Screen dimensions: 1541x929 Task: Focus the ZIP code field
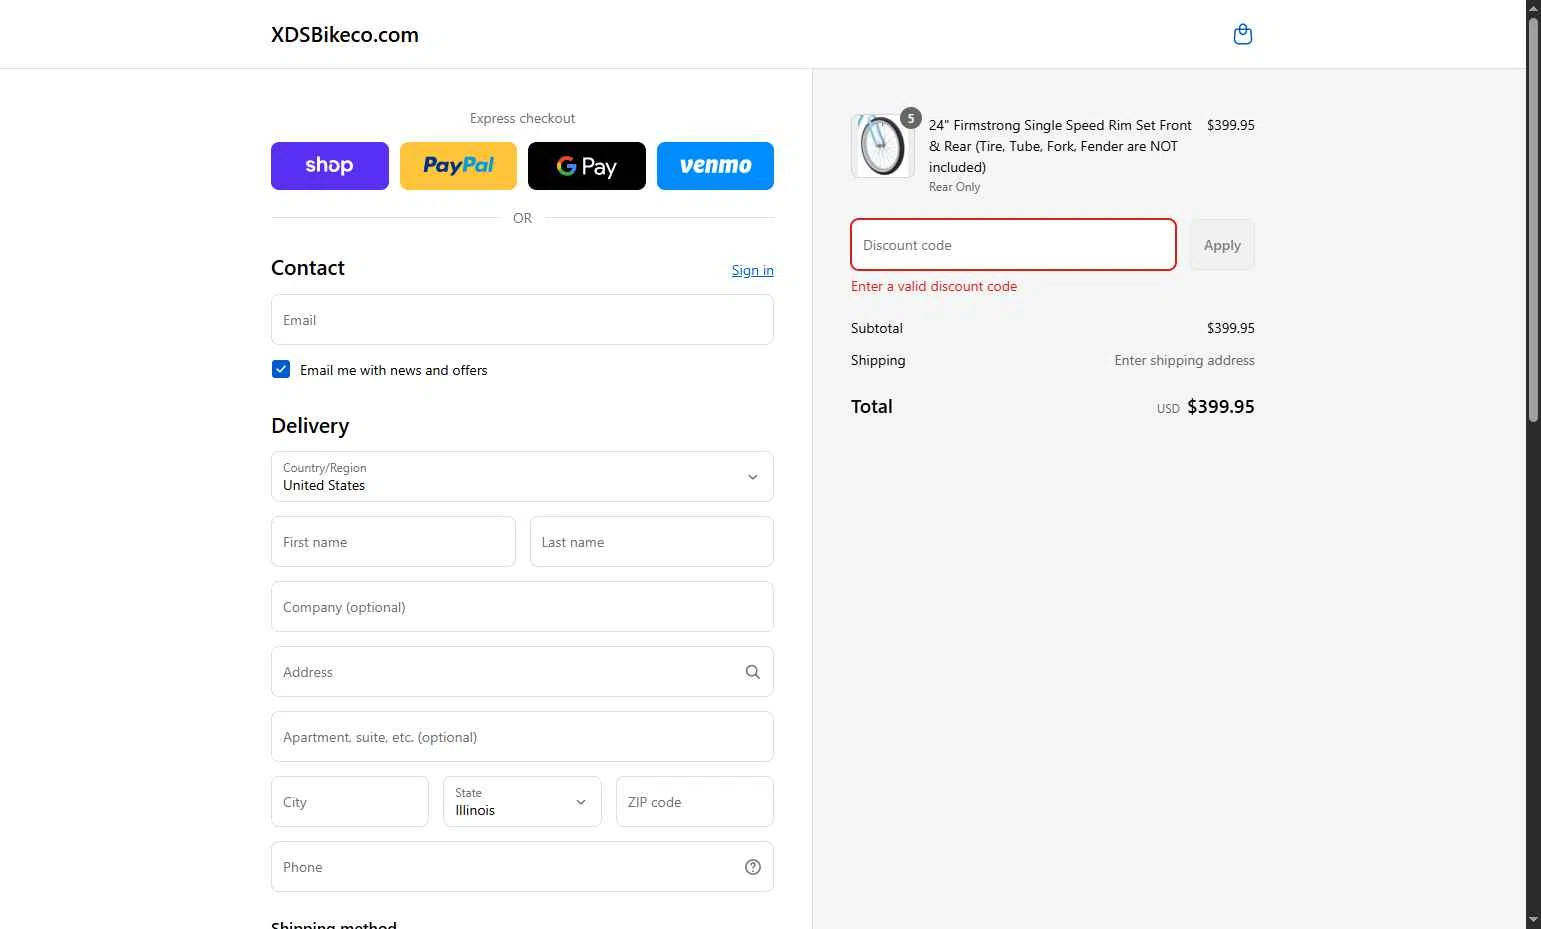[695, 802]
